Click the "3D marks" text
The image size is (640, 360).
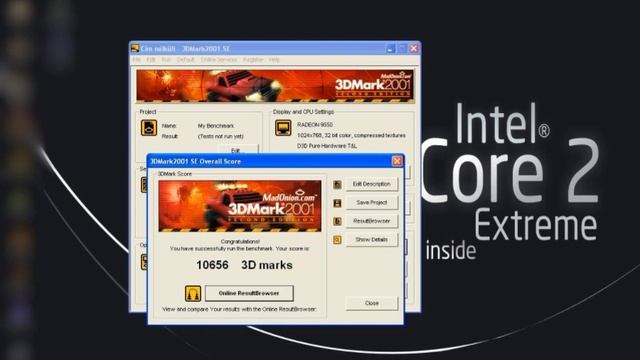tap(267, 265)
